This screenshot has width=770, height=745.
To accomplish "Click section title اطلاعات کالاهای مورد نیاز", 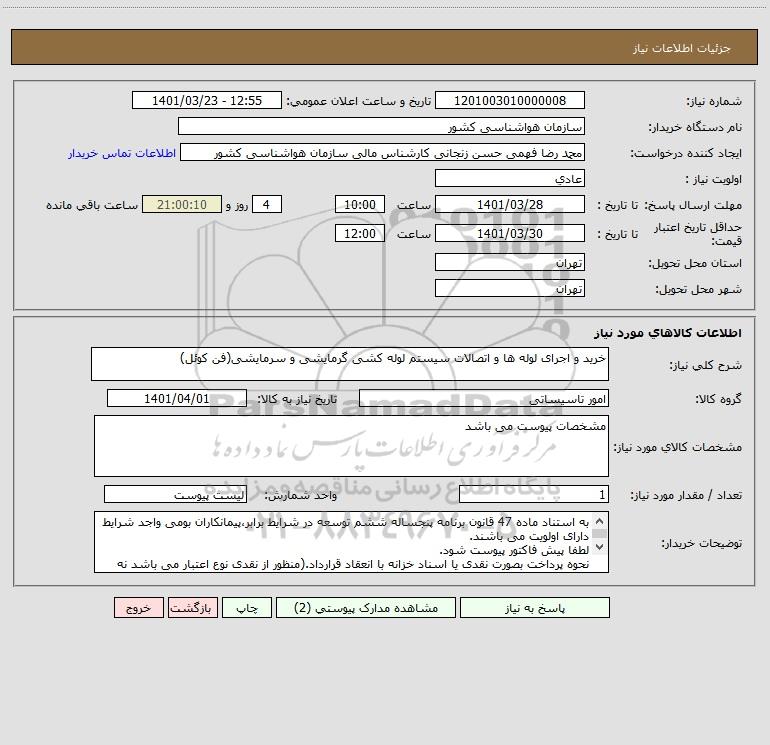I will tap(668, 333).
